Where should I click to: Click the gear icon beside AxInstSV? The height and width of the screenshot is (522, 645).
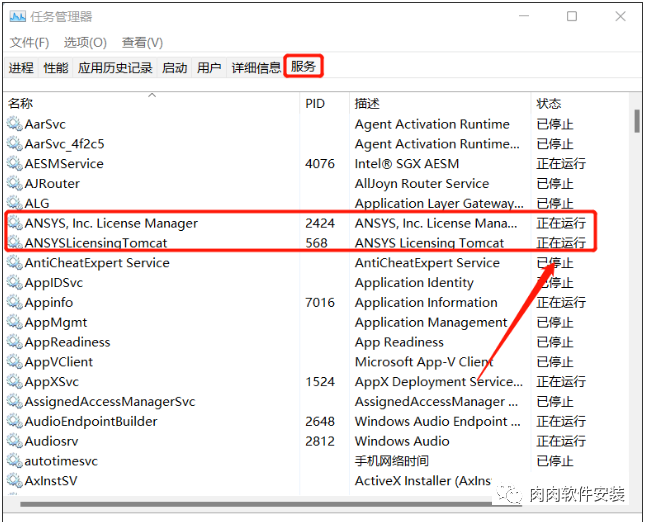pyautogui.click(x=14, y=480)
